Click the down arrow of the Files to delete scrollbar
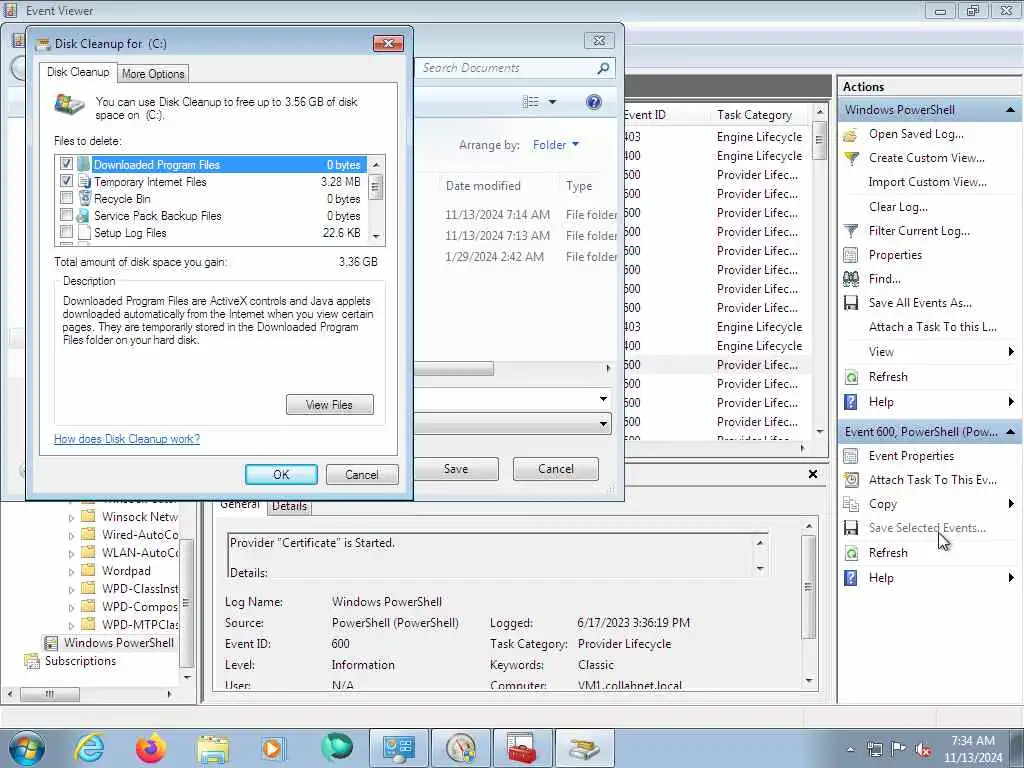This screenshot has height=768, width=1024. tap(376, 237)
